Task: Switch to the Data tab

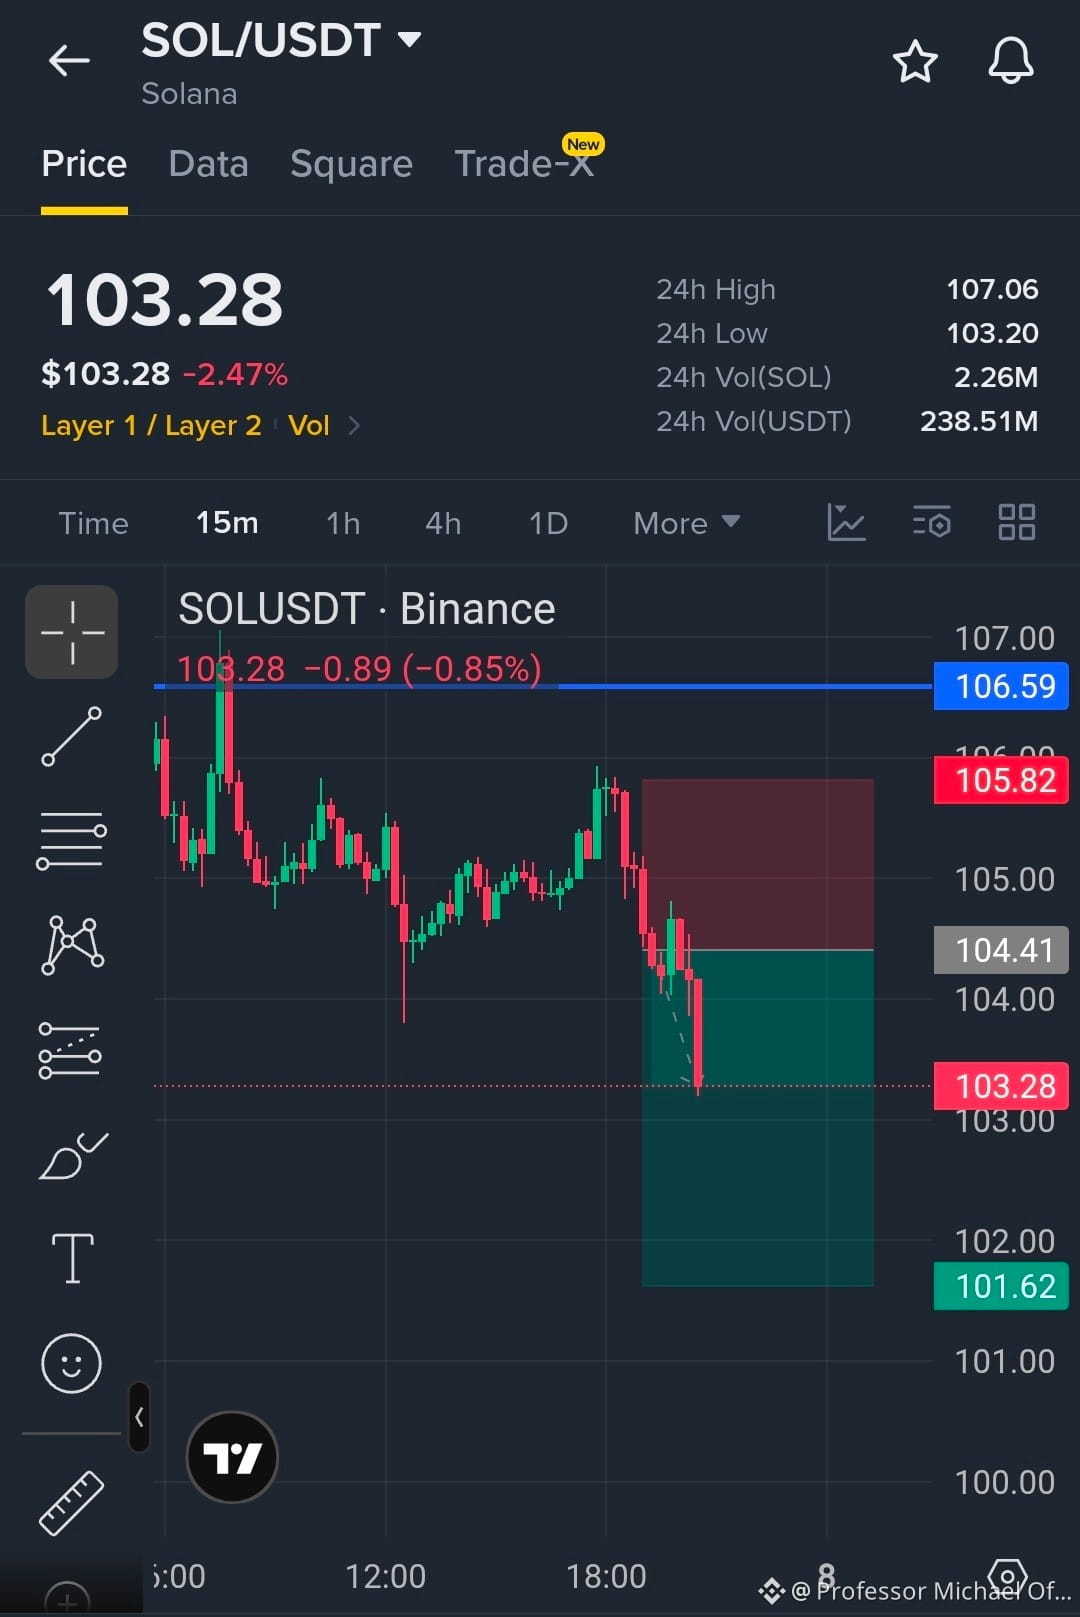Action: click(208, 164)
